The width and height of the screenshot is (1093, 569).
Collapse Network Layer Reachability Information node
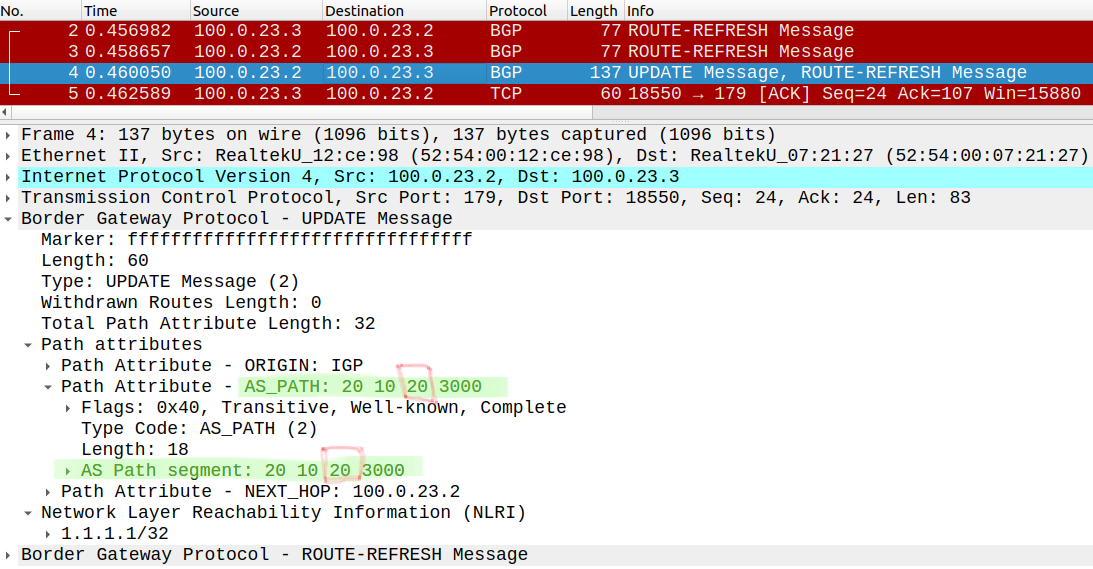point(28,513)
